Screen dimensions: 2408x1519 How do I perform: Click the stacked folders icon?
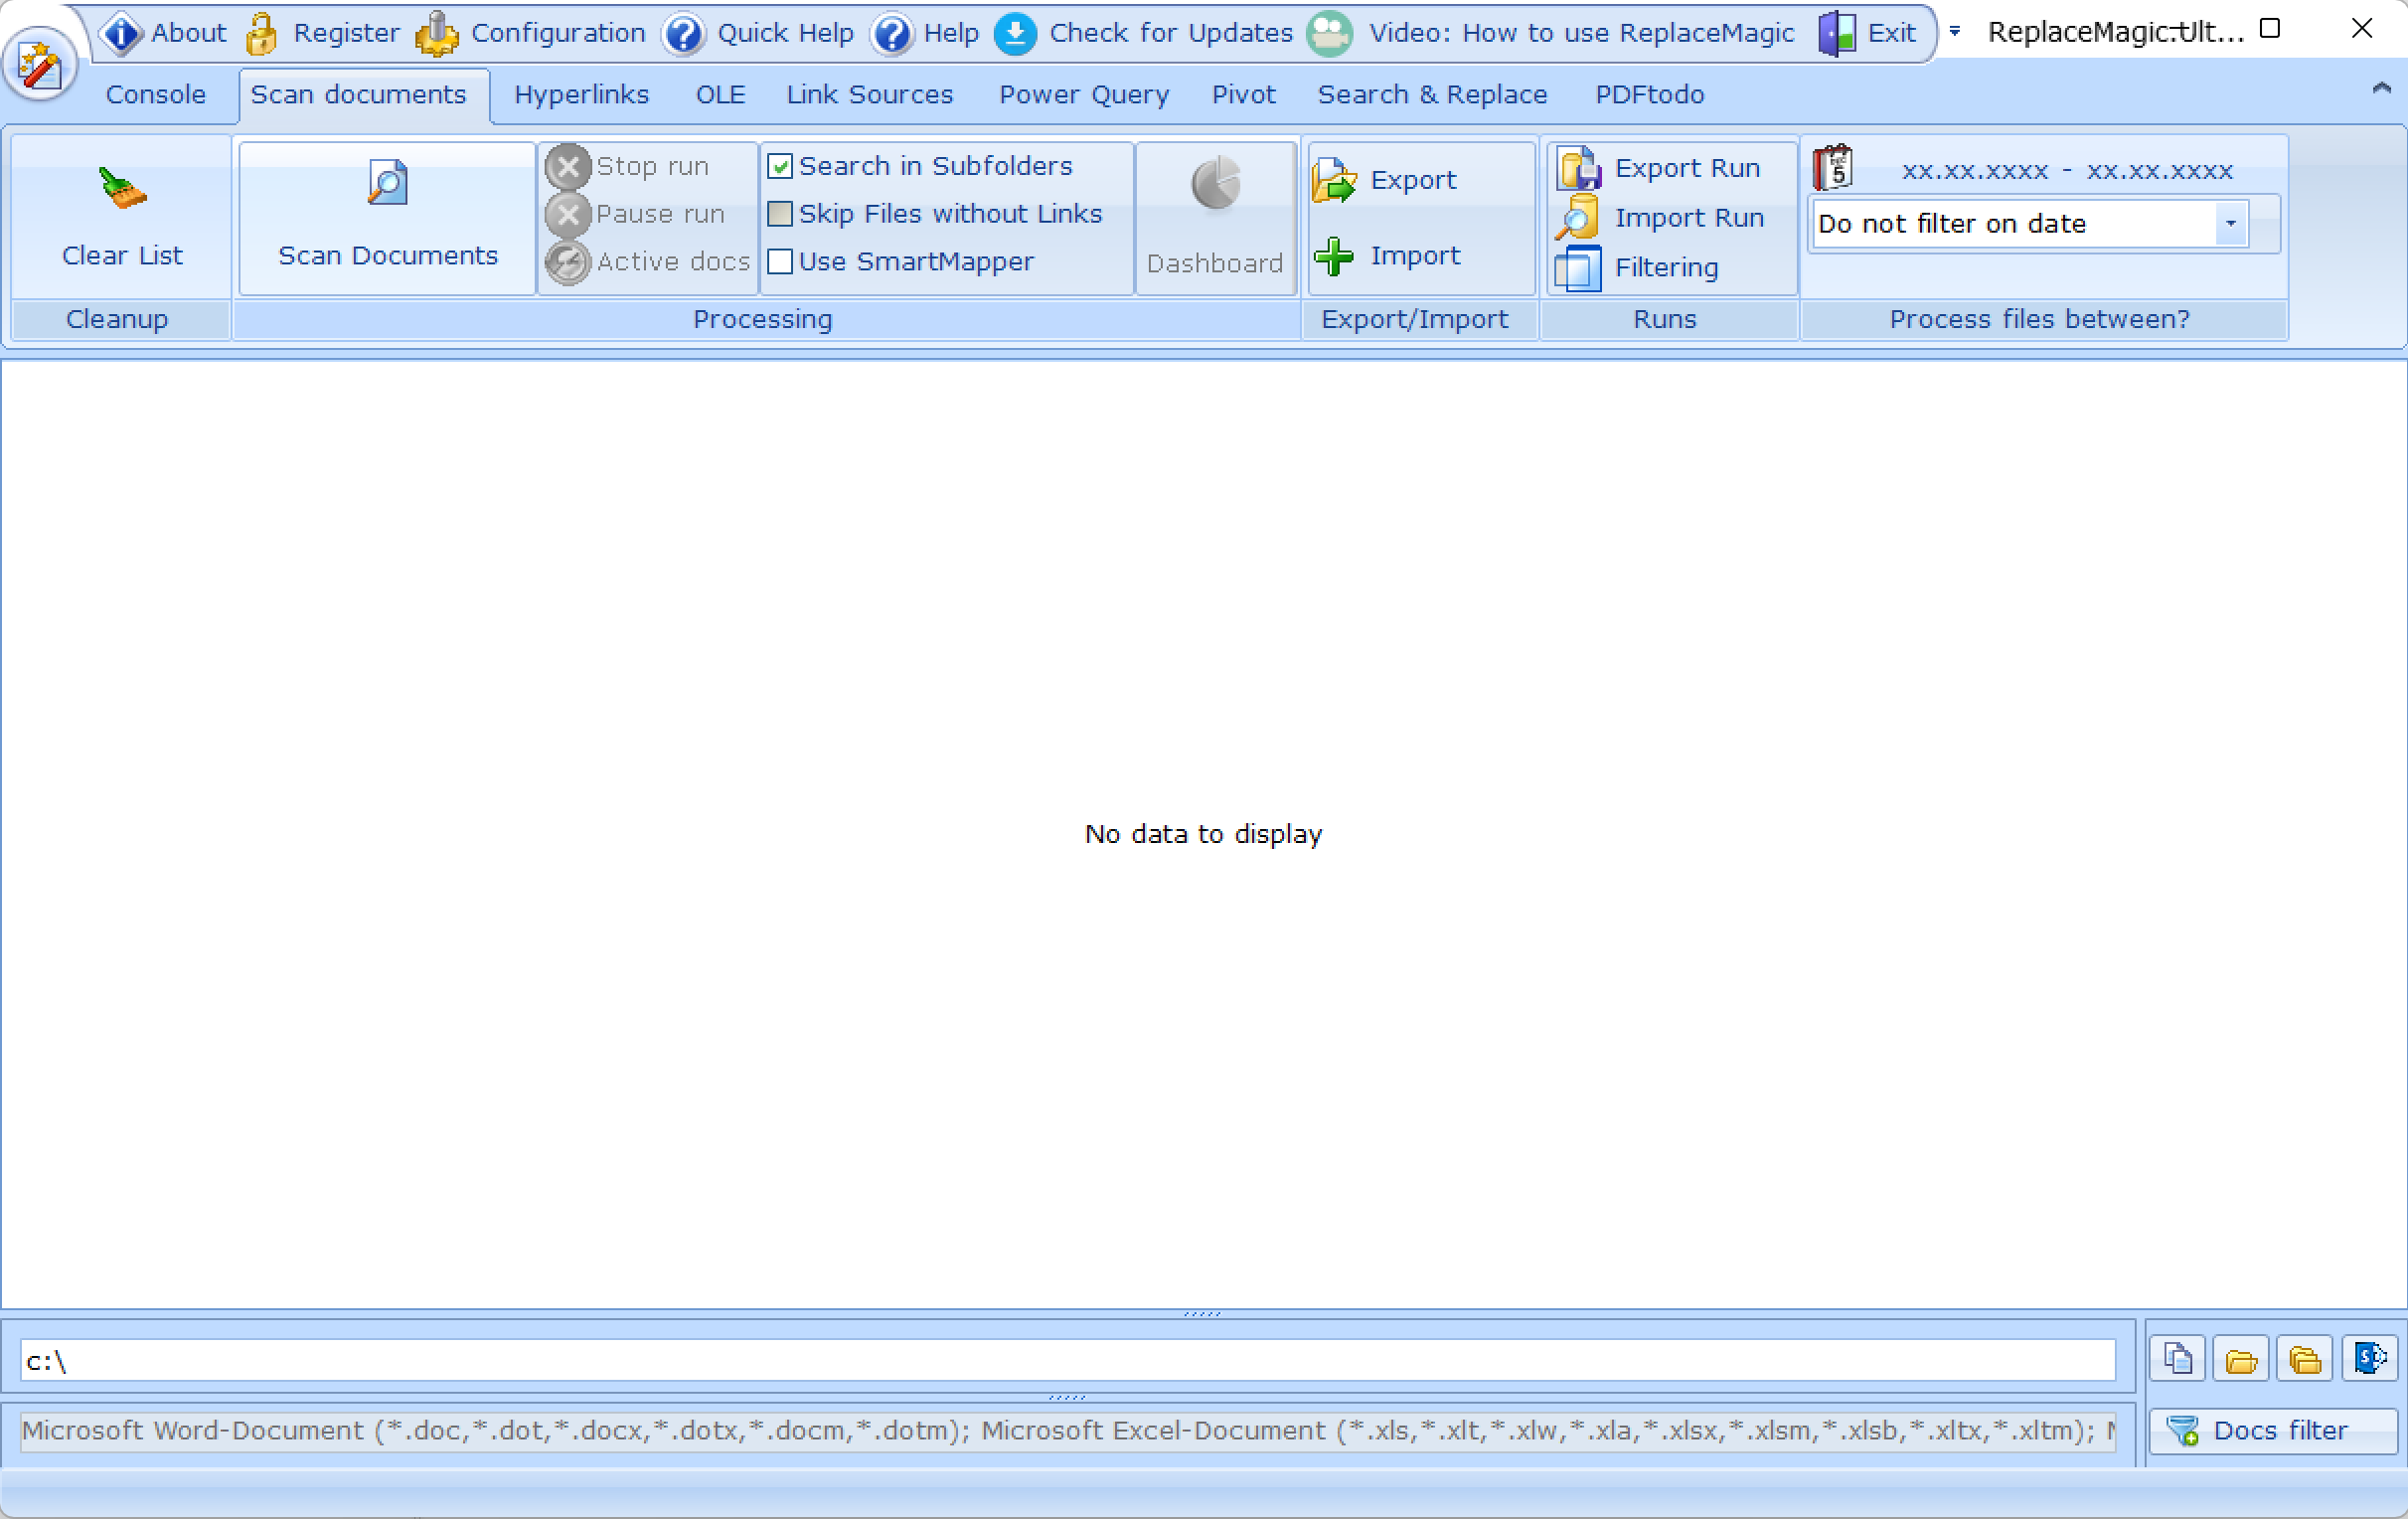[x=2304, y=1360]
